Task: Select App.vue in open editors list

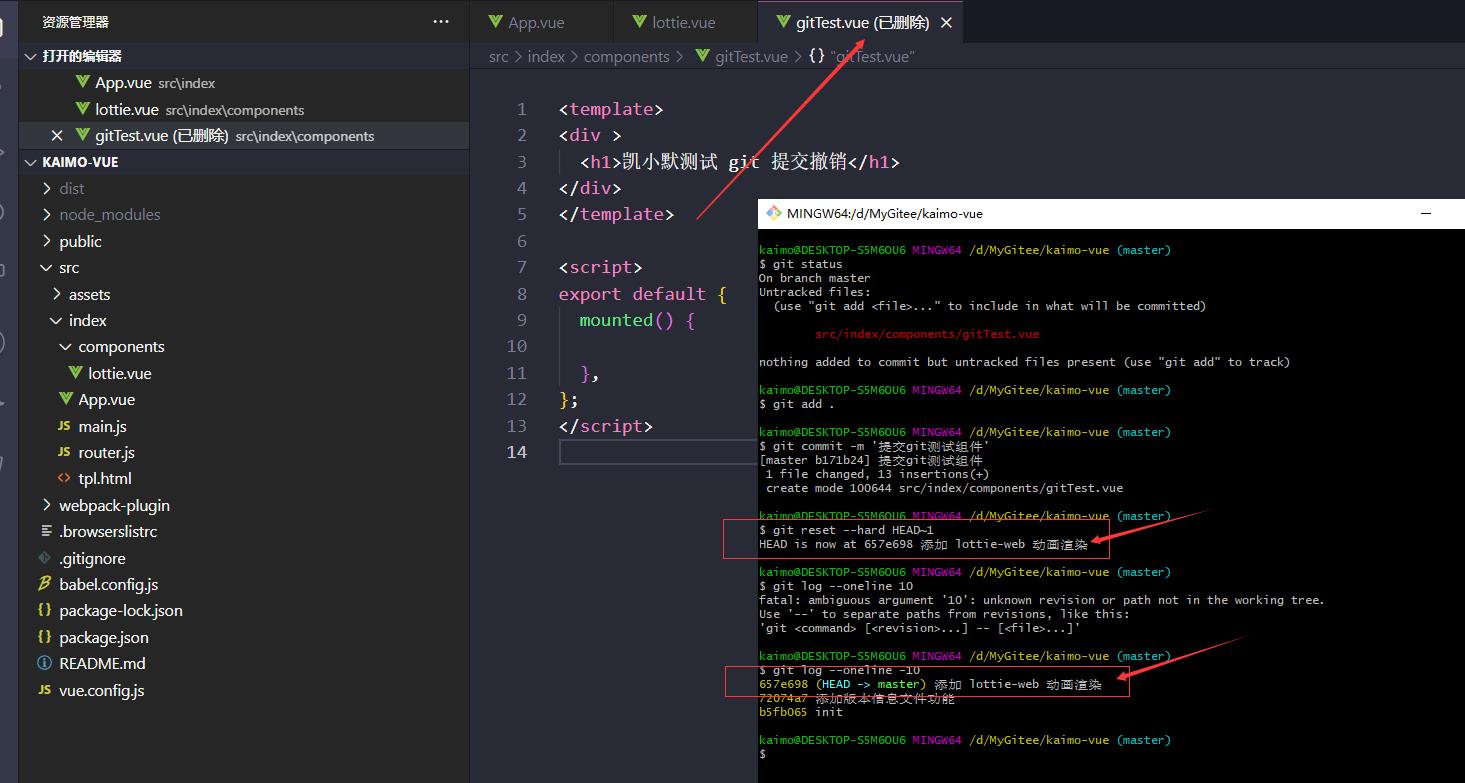Action: tap(244, 83)
